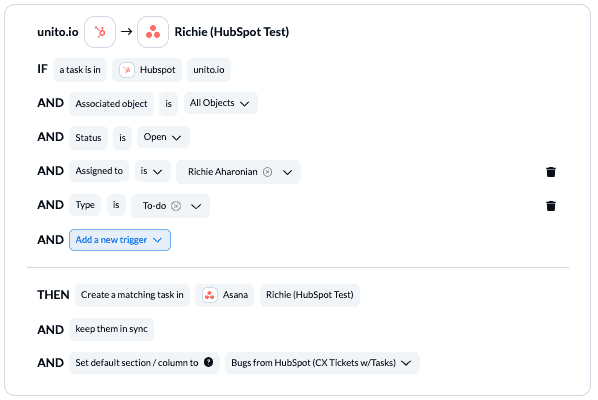
Task: Click the Associated object field chip
Action: coord(111,104)
